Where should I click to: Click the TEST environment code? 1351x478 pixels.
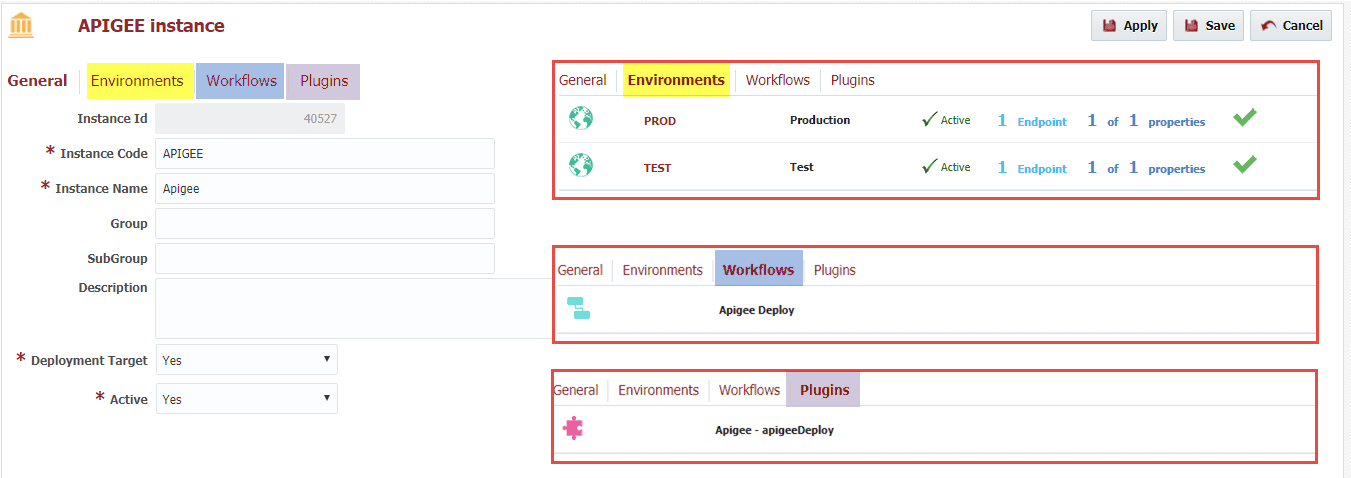click(657, 168)
